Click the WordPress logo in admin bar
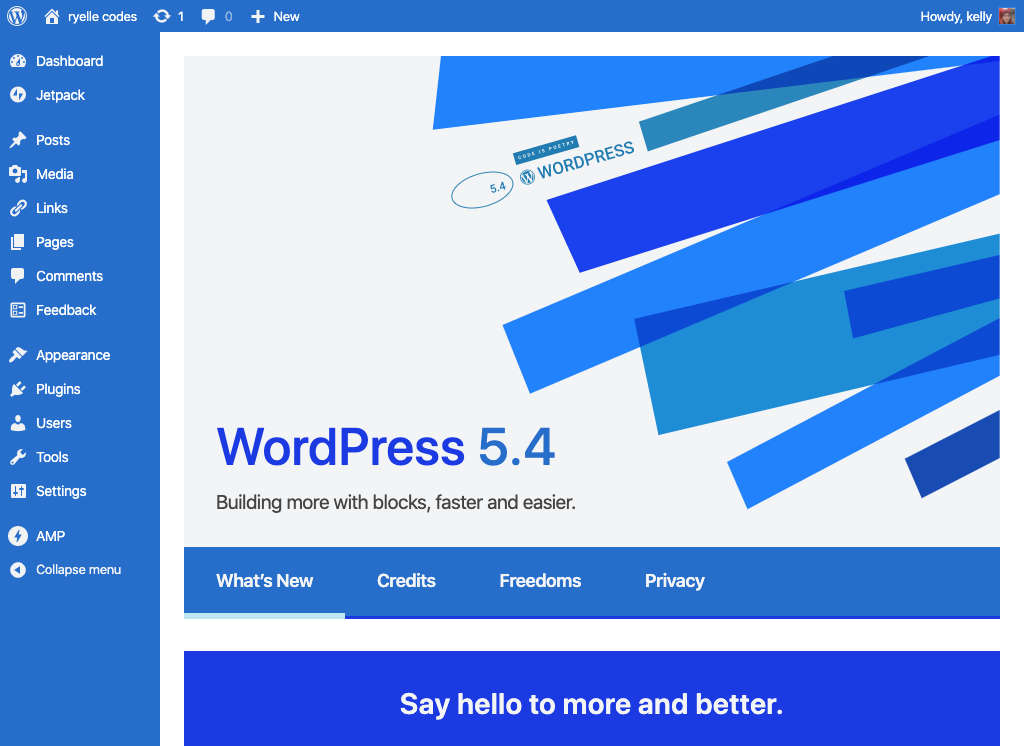 click(x=17, y=16)
